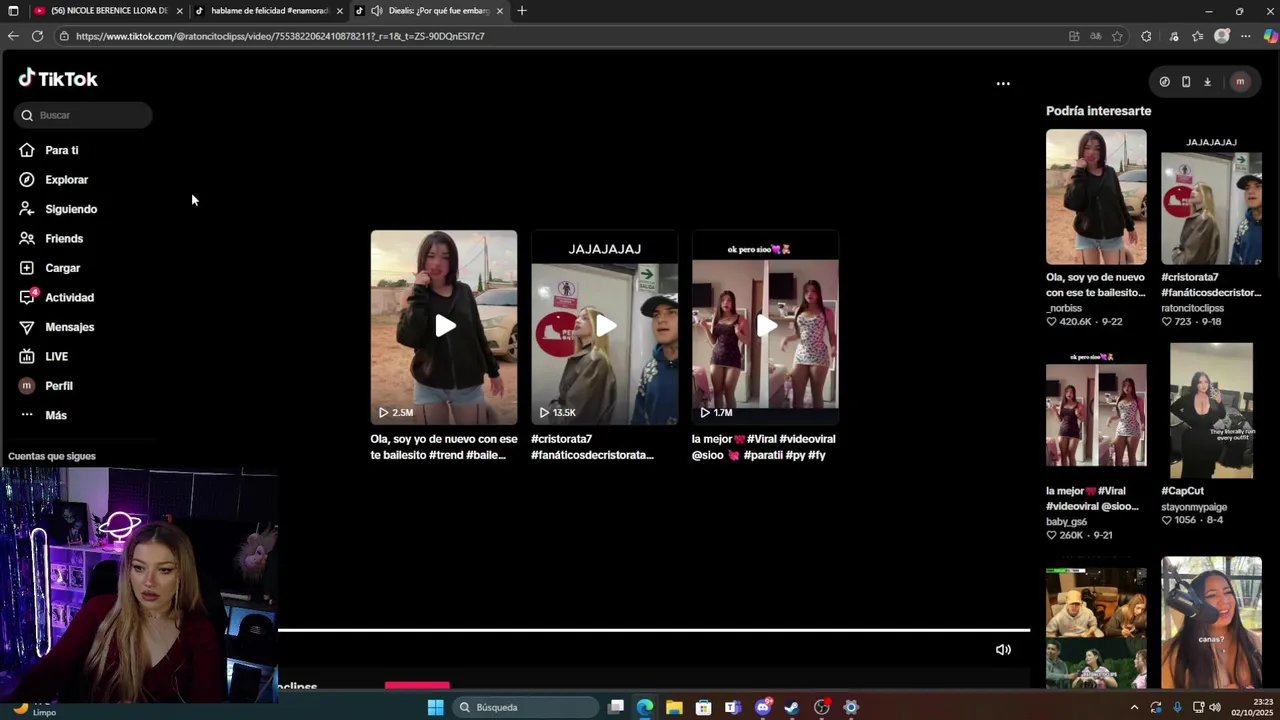Close the Dealis tab
1280x720 pixels.
(499, 11)
